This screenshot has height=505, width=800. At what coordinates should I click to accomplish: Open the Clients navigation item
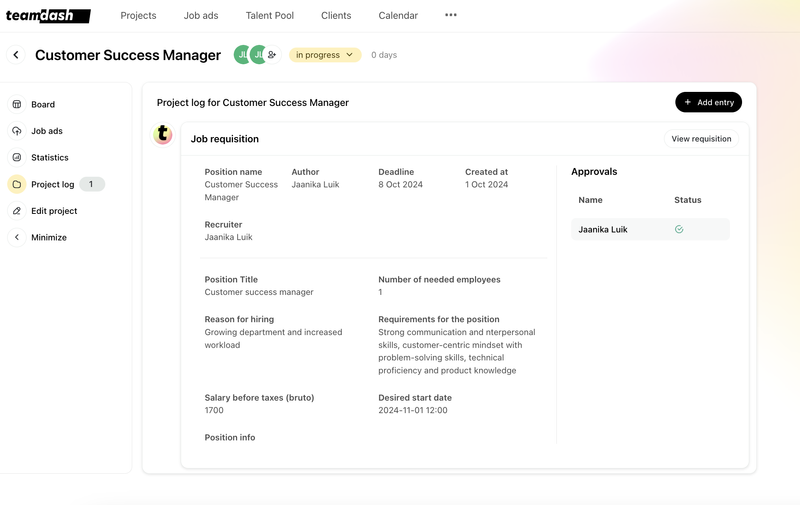(x=336, y=15)
